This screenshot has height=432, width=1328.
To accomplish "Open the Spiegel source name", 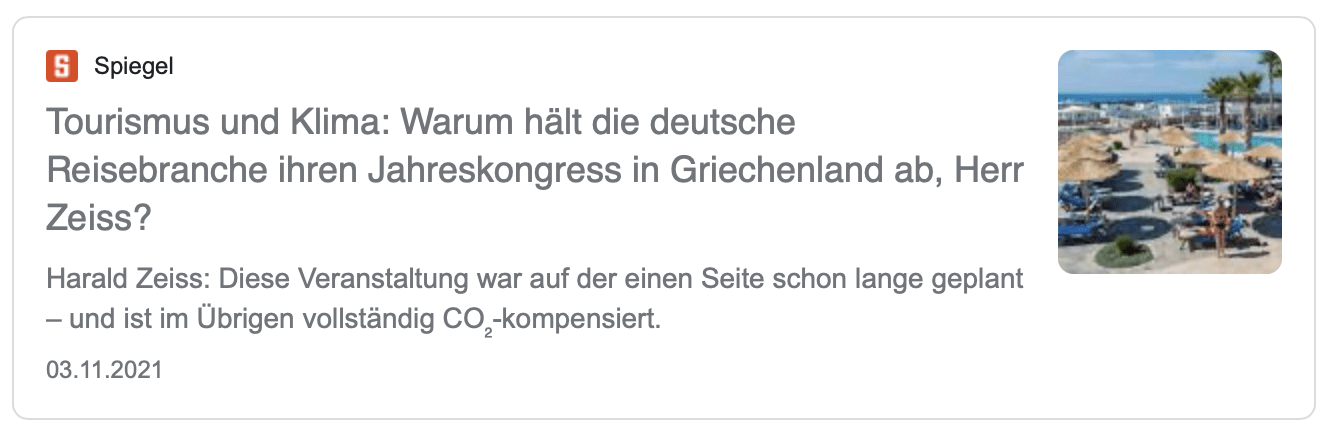I will (133, 67).
